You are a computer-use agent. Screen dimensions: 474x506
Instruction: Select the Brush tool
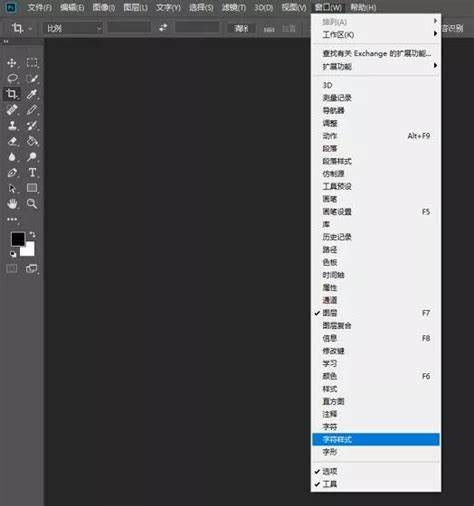pos(32,110)
